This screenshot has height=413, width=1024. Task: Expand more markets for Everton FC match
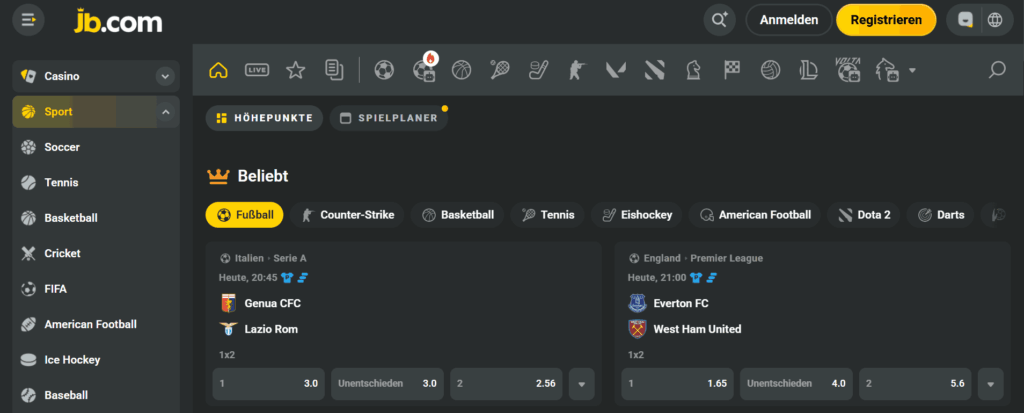[990, 383]
